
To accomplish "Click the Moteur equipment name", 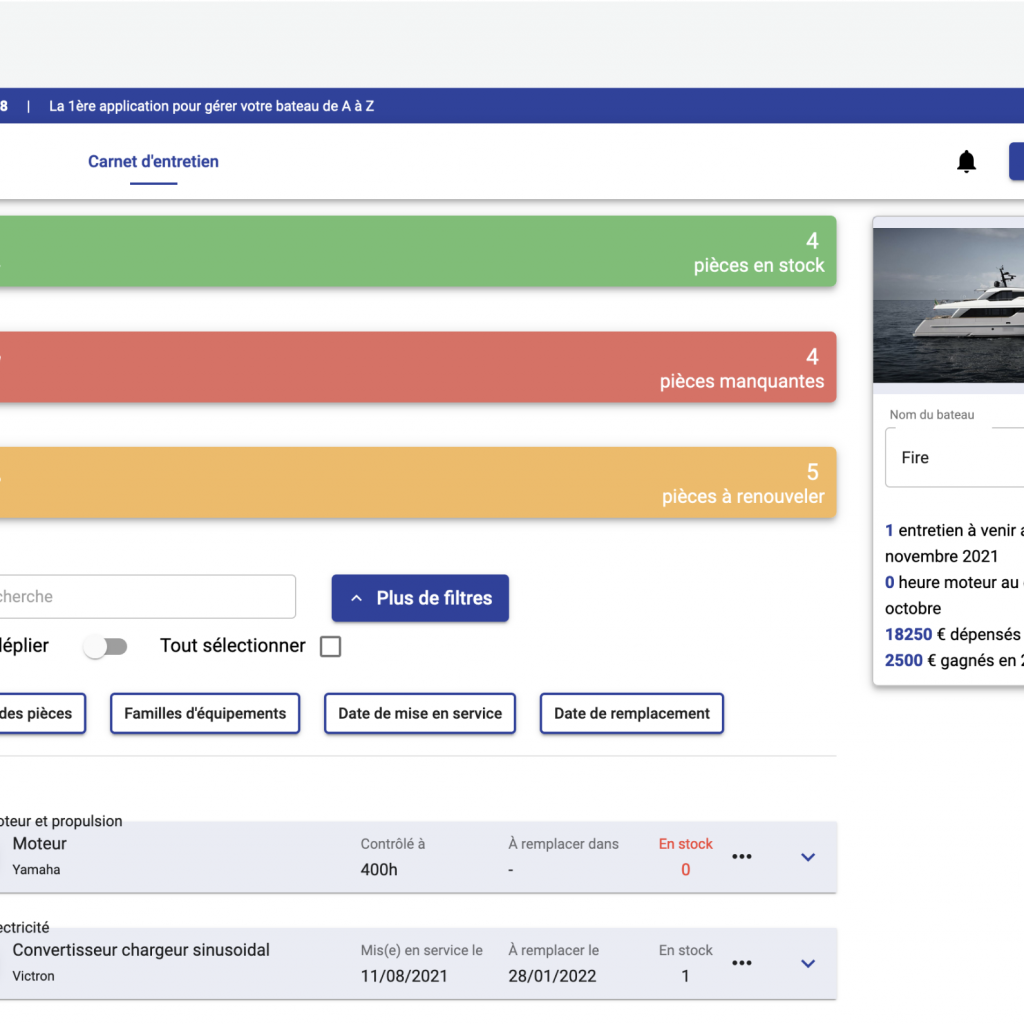I will (x=40, y=844).
